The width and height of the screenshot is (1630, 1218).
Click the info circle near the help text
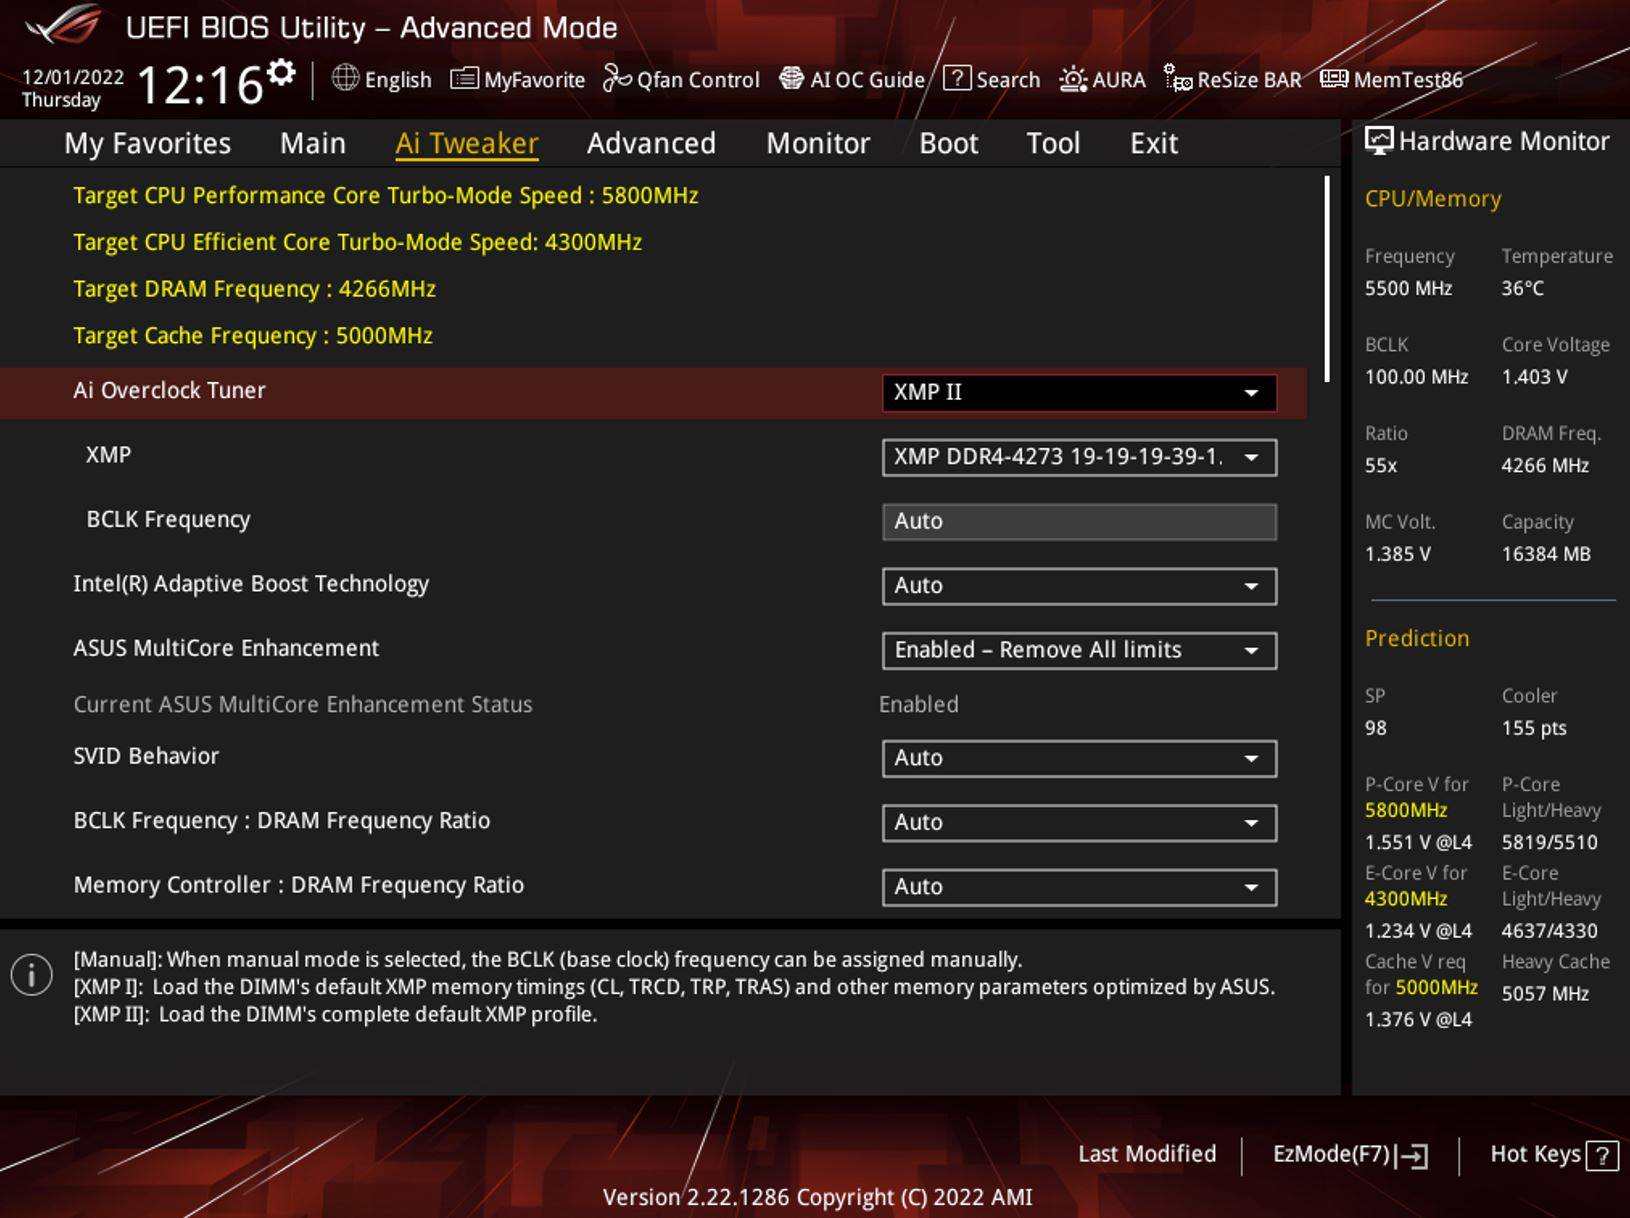tap(30, 972)
